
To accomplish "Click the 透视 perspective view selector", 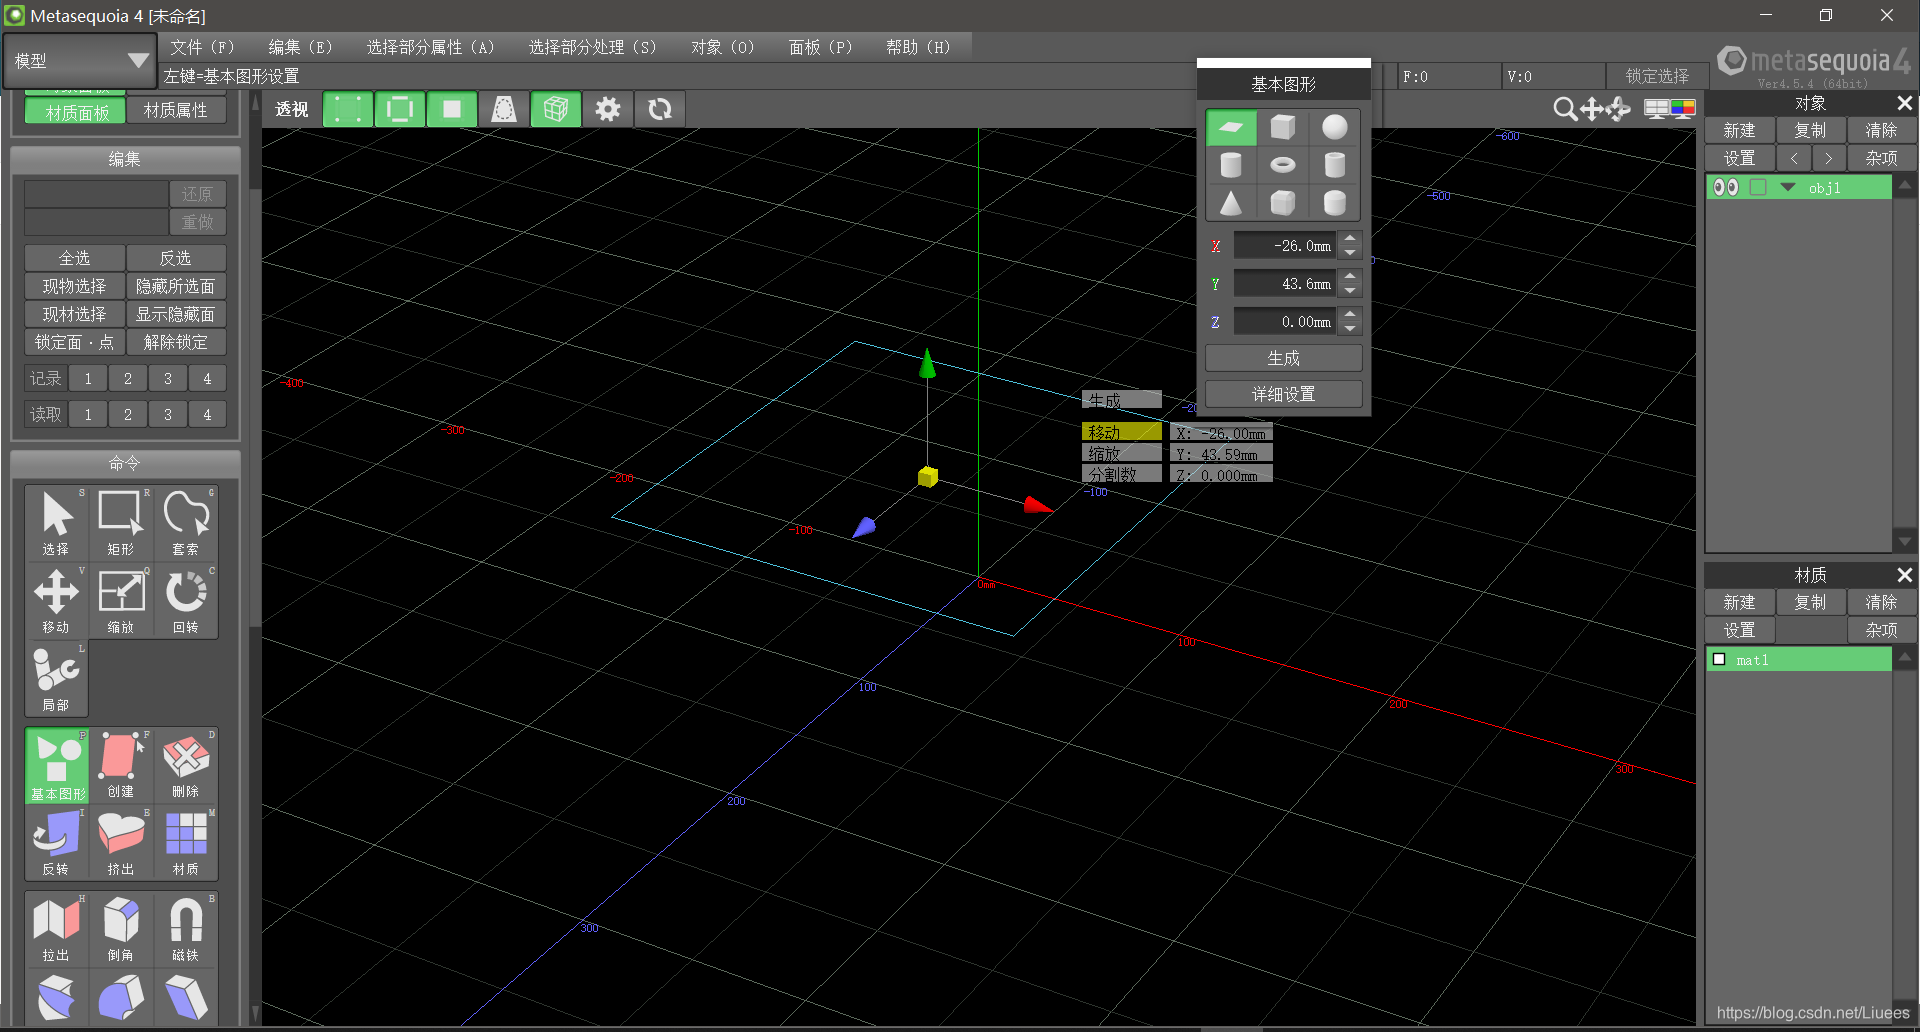I will click(x=292, y=109).
